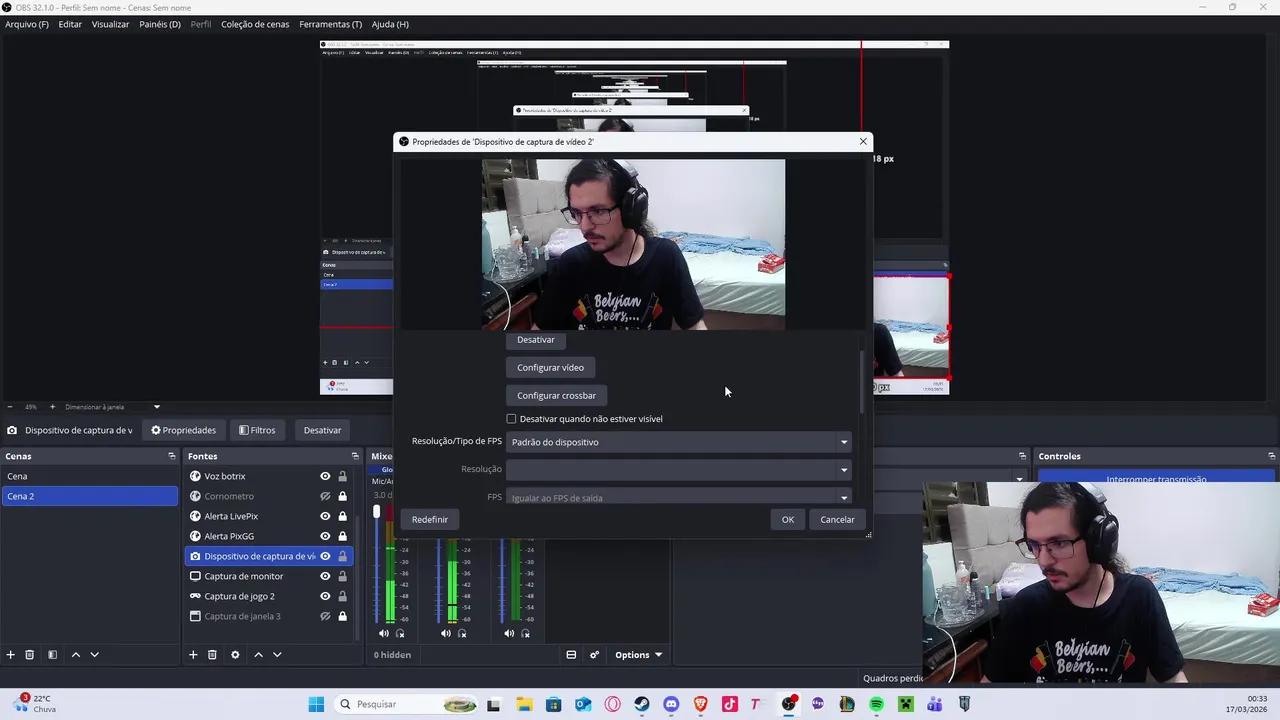Add a new source in Fontes panel

[x=193, y=655]
